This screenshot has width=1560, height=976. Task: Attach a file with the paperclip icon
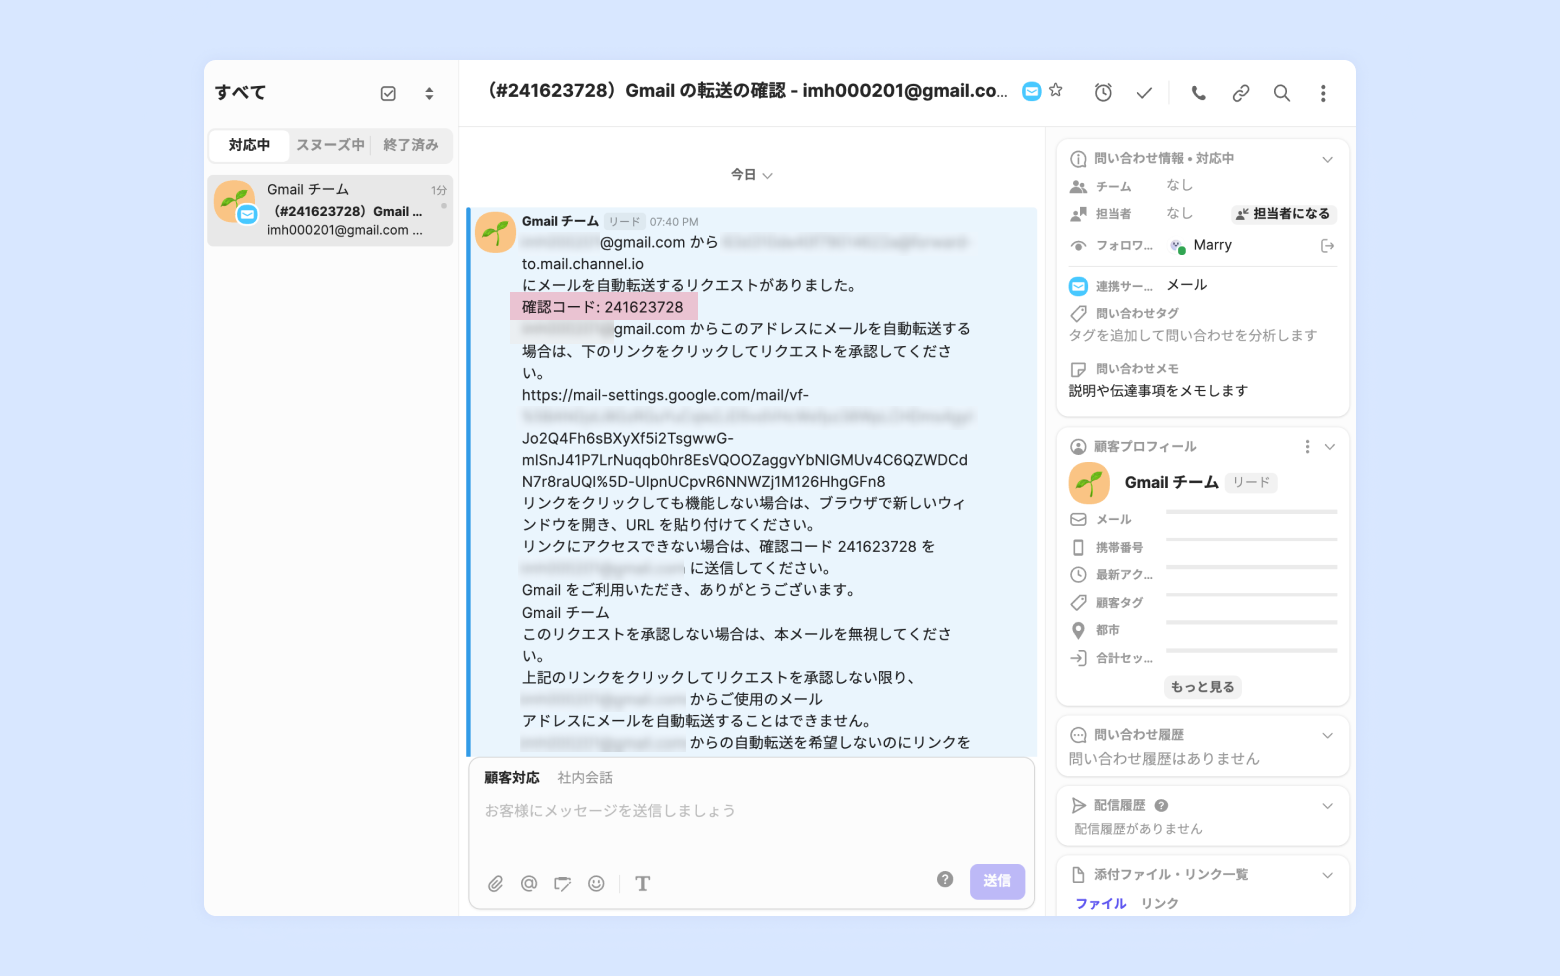tap(495, 884)
